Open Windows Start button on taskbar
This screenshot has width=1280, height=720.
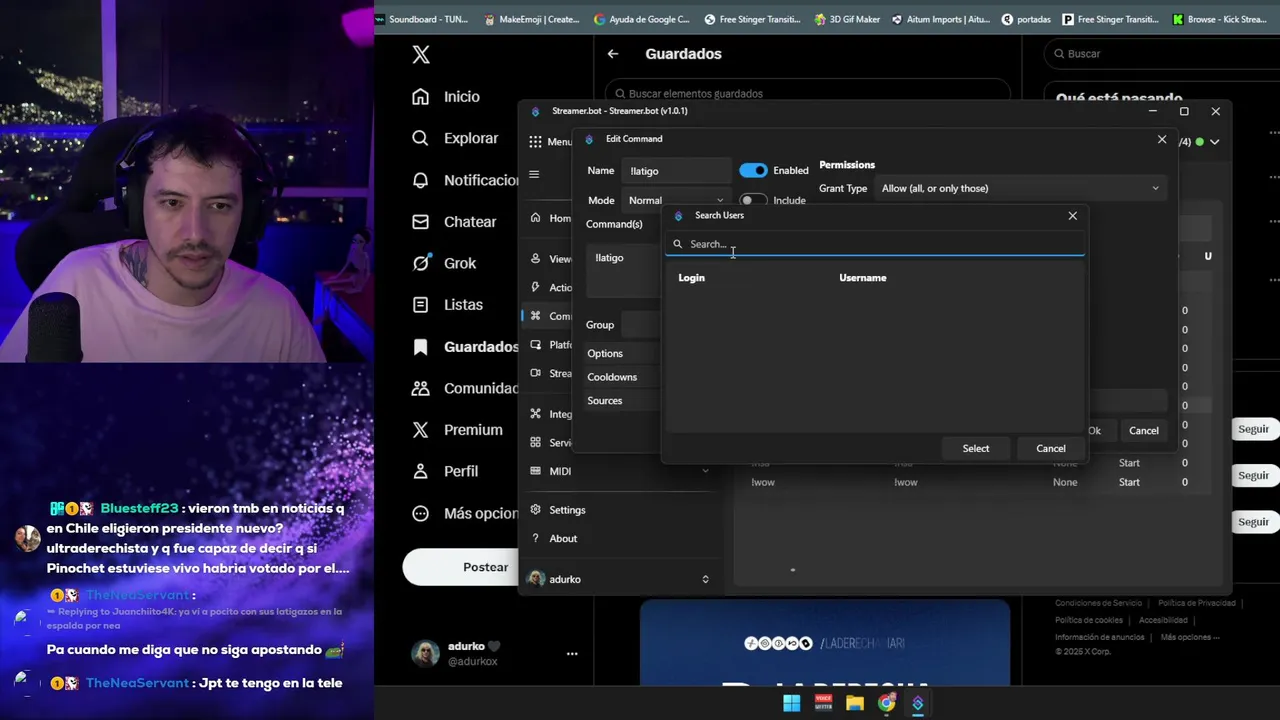click(x=791, y=703)
